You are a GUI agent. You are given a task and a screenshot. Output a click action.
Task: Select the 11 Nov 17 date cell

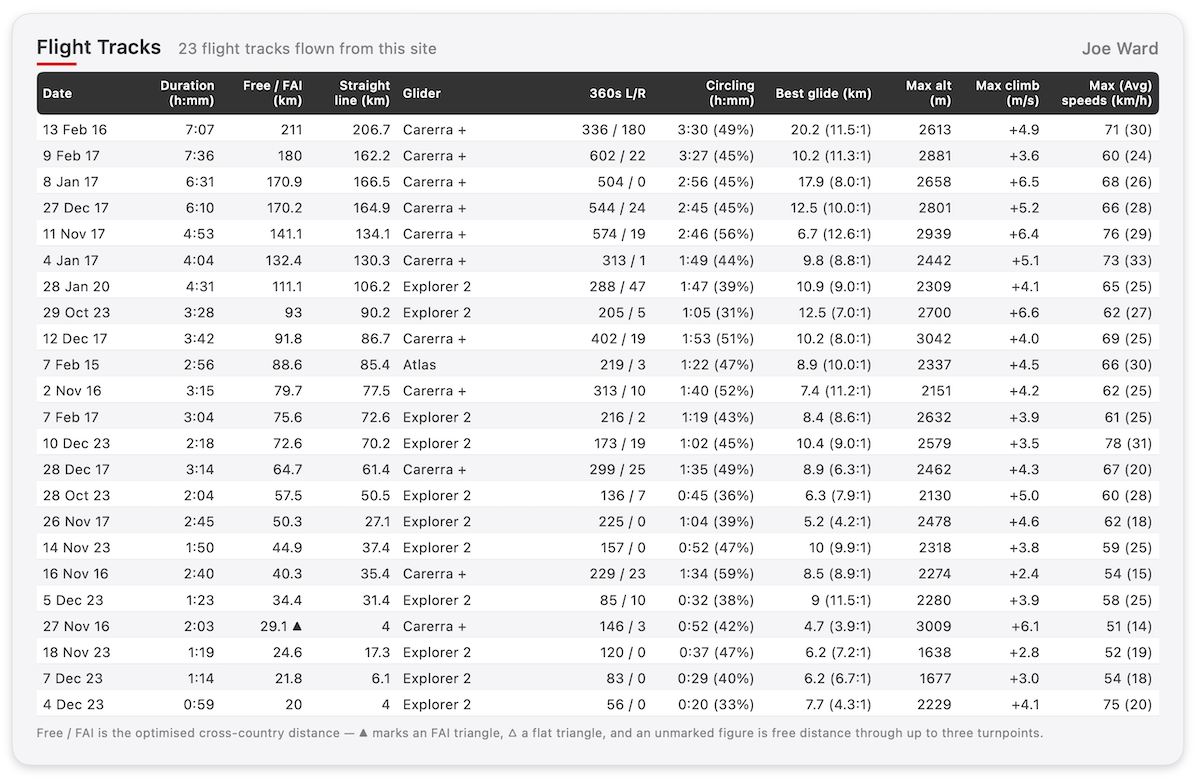pyautogui.click(x=76, y=233)
